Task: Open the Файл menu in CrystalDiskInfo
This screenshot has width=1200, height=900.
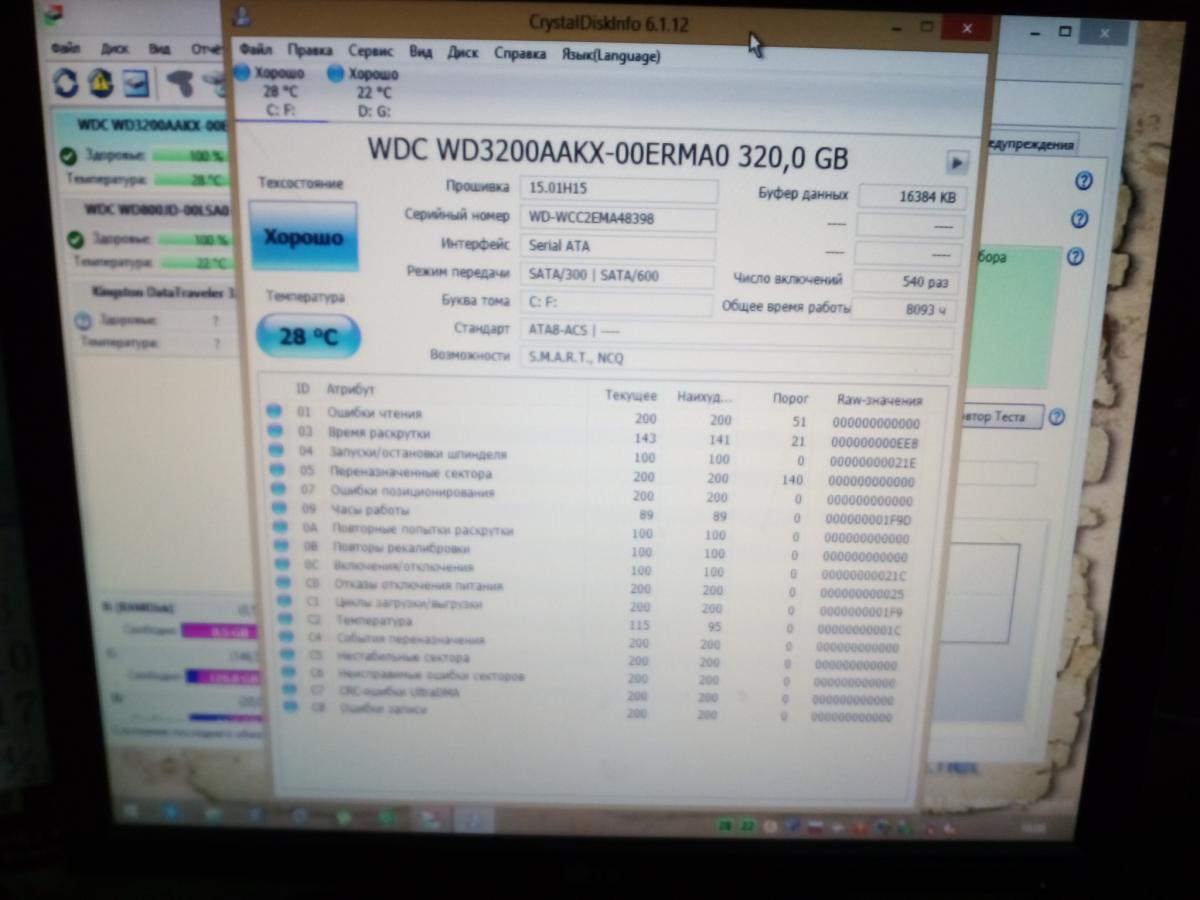Action: pos(255,50)
